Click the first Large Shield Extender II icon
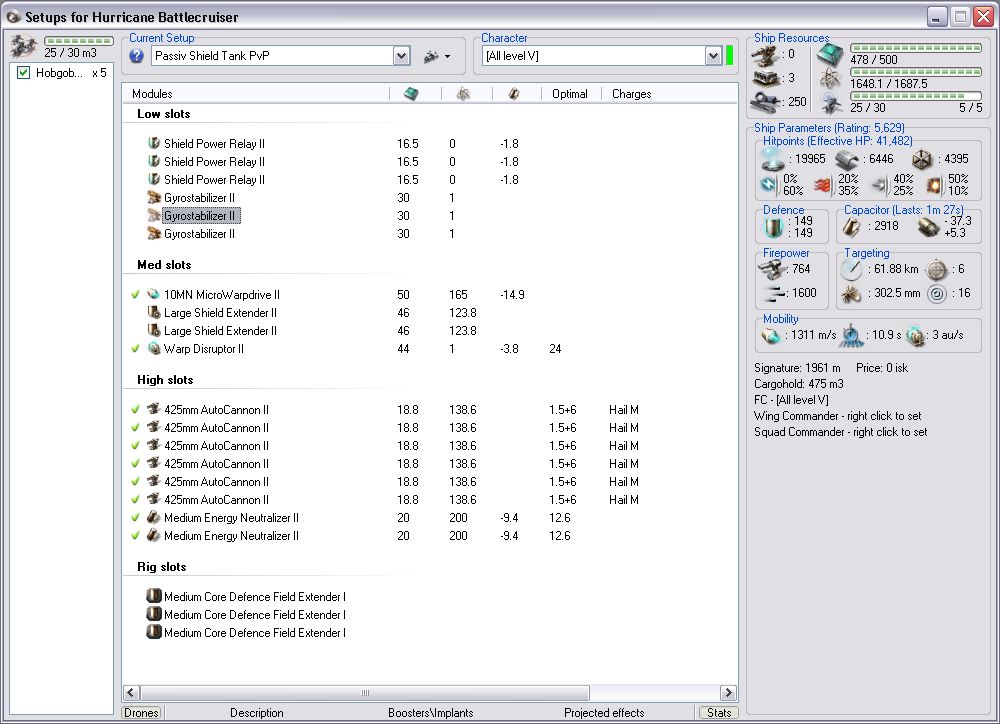Viewport: 1000px width, 724px height. [x=154, y=313]
